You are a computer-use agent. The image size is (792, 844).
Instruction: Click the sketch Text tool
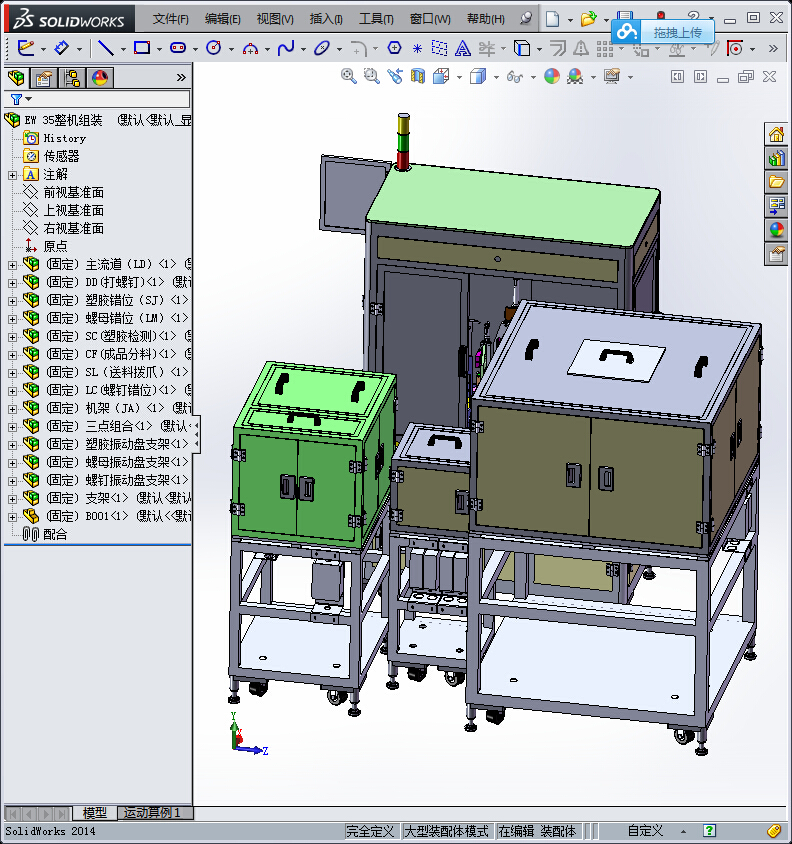tap(462, 49)
